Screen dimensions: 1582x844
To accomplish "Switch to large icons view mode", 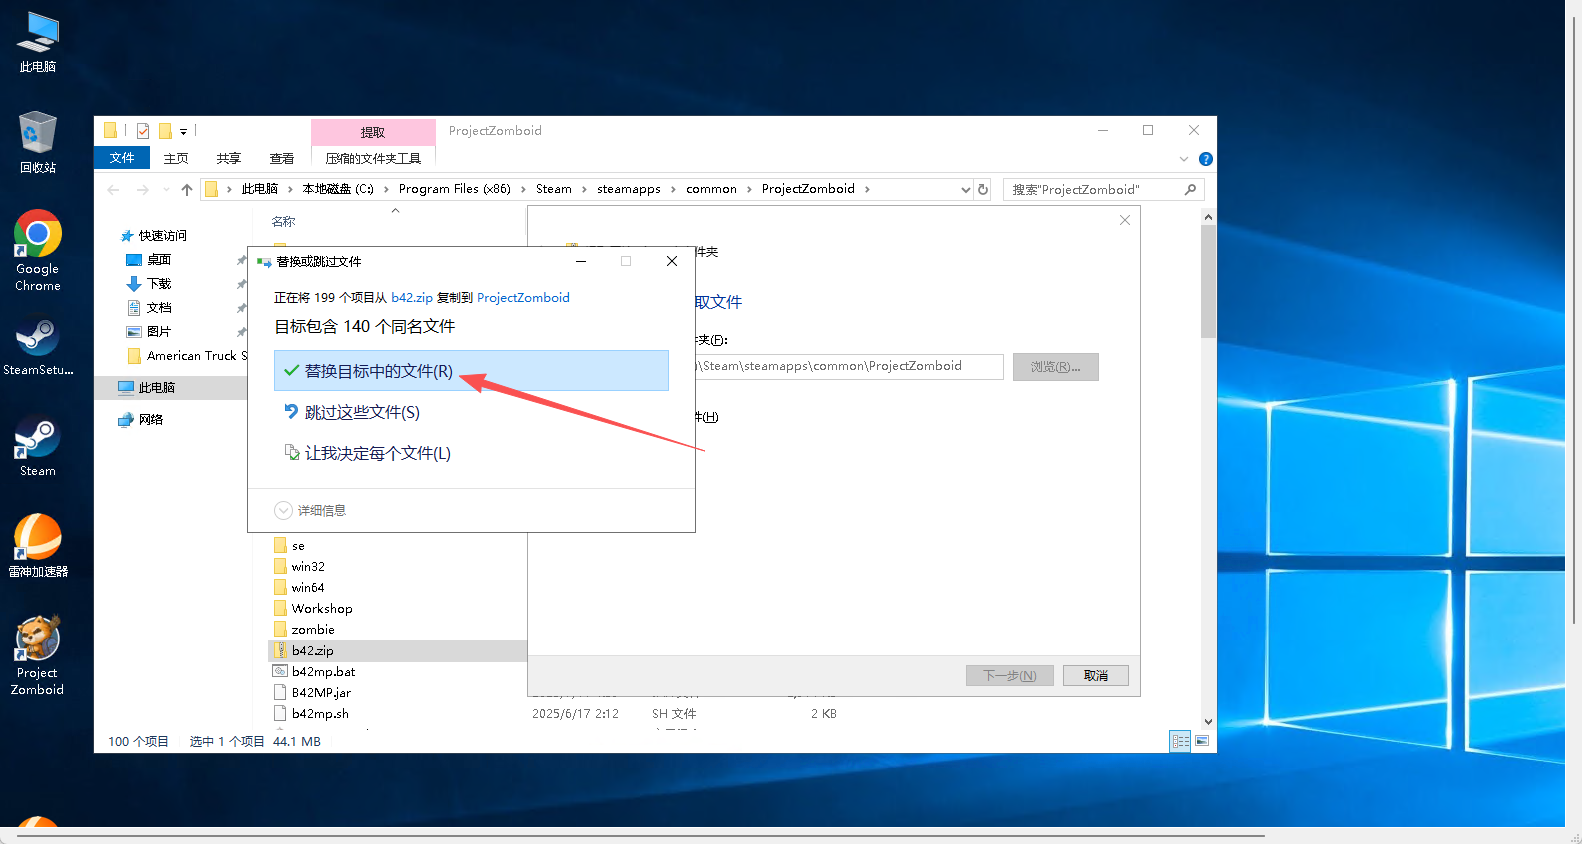I will point(1202,741).
